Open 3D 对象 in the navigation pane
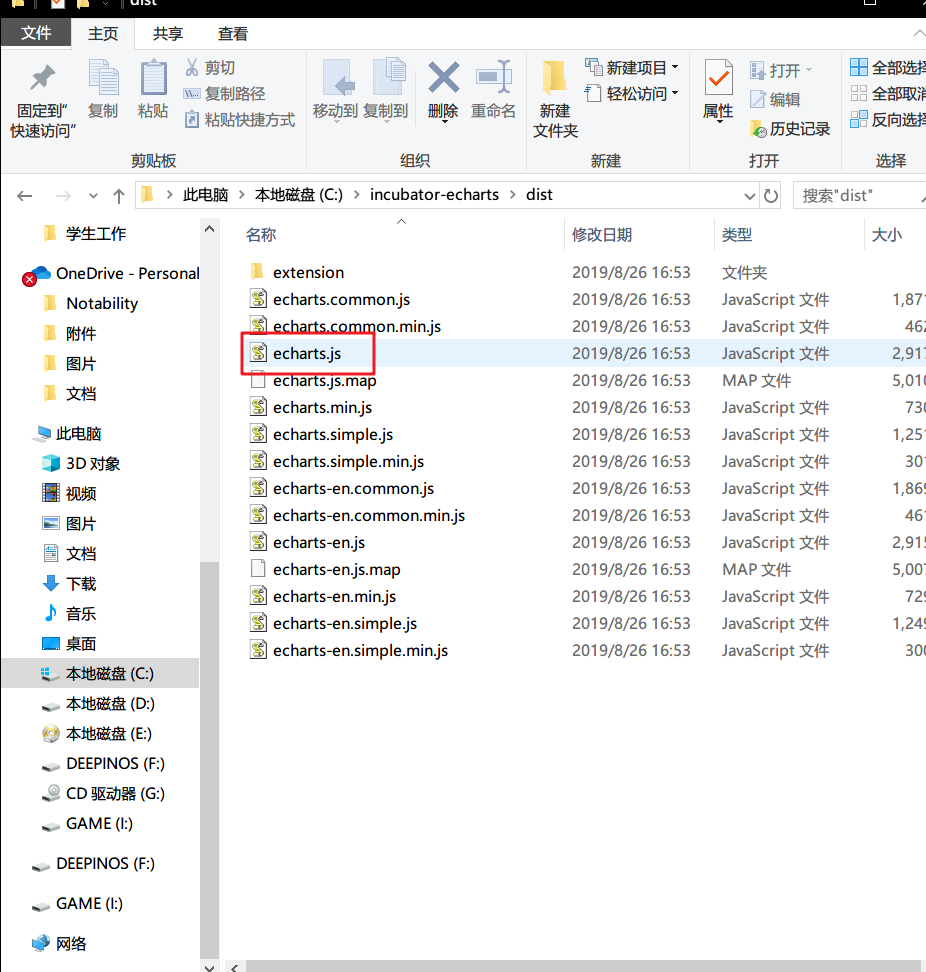 pos(92,464)
